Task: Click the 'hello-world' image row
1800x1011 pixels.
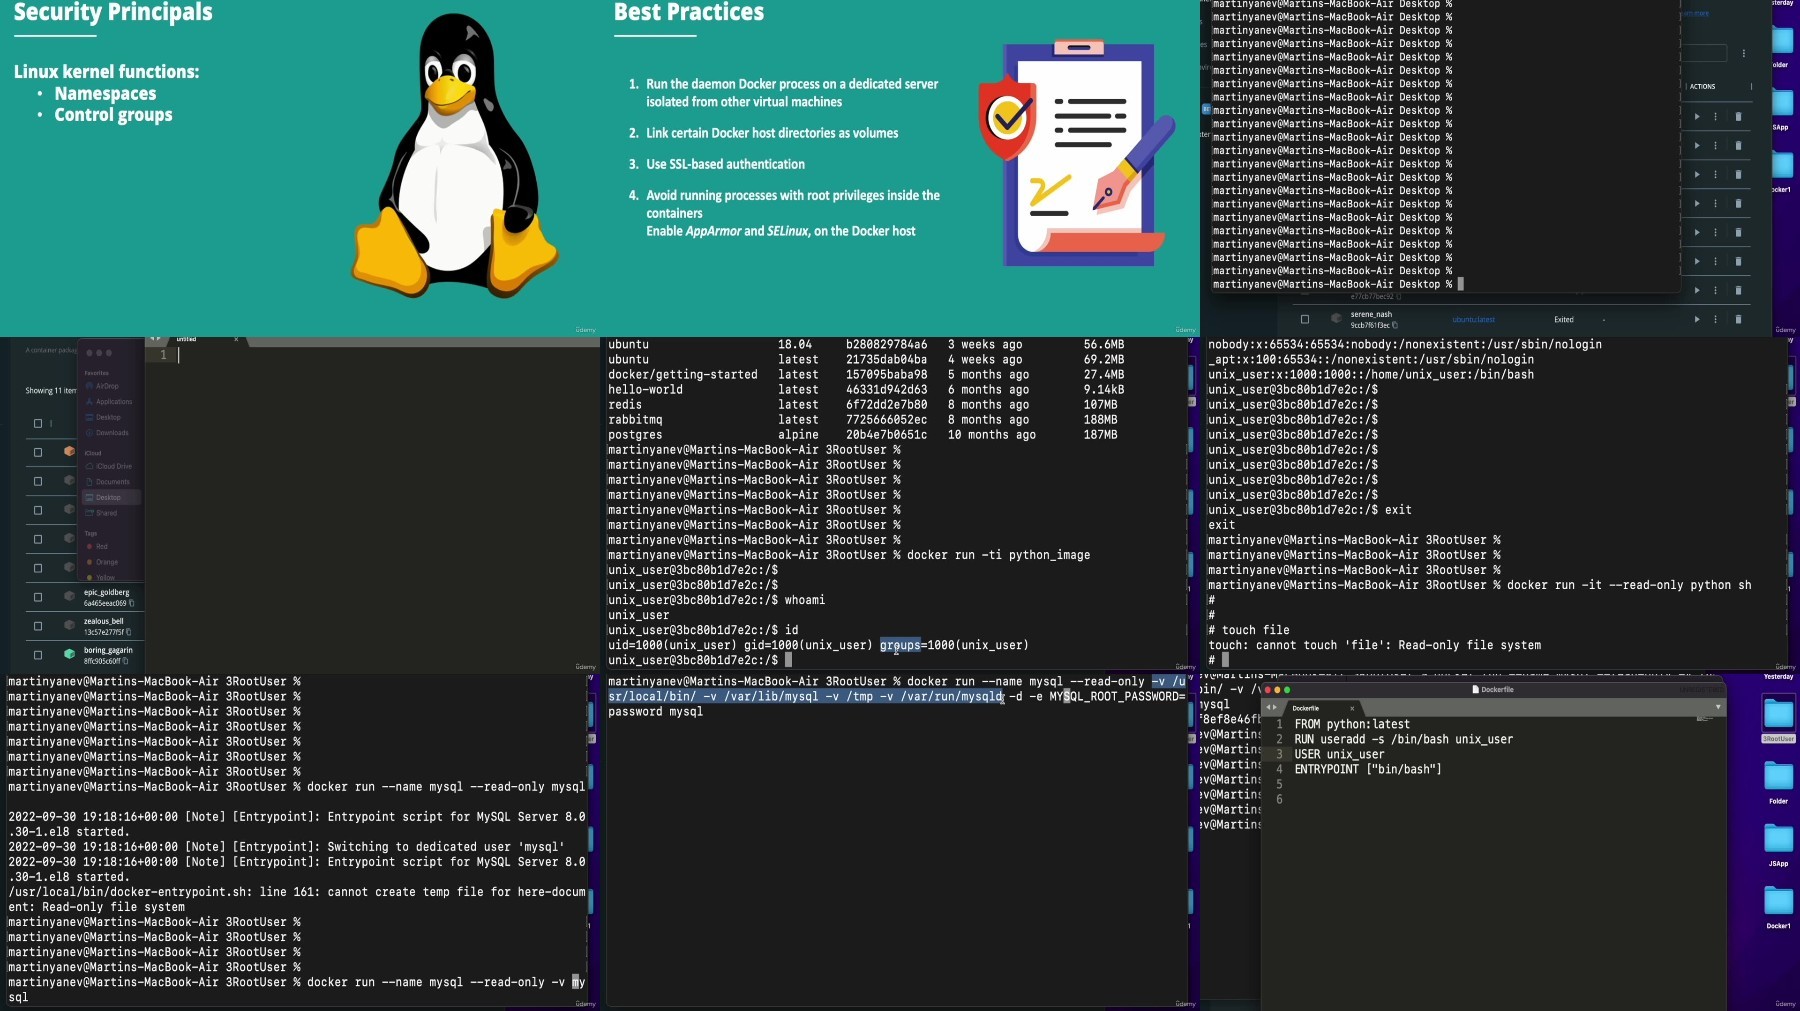Action: click(x=866, y=390)
